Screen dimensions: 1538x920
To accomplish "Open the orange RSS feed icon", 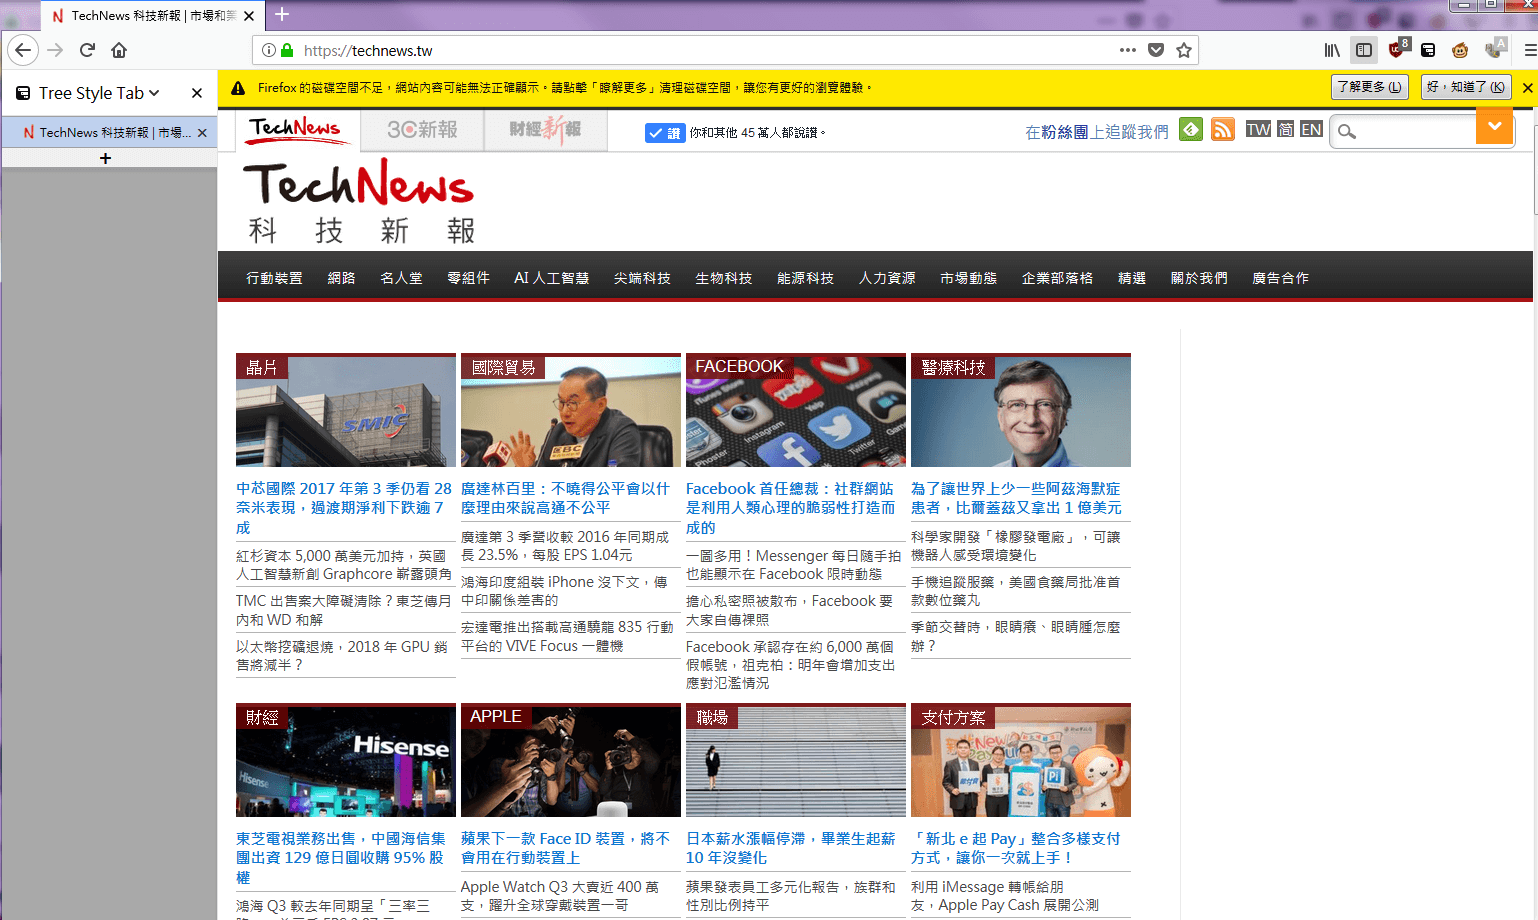I will [x=1223, y=129].
